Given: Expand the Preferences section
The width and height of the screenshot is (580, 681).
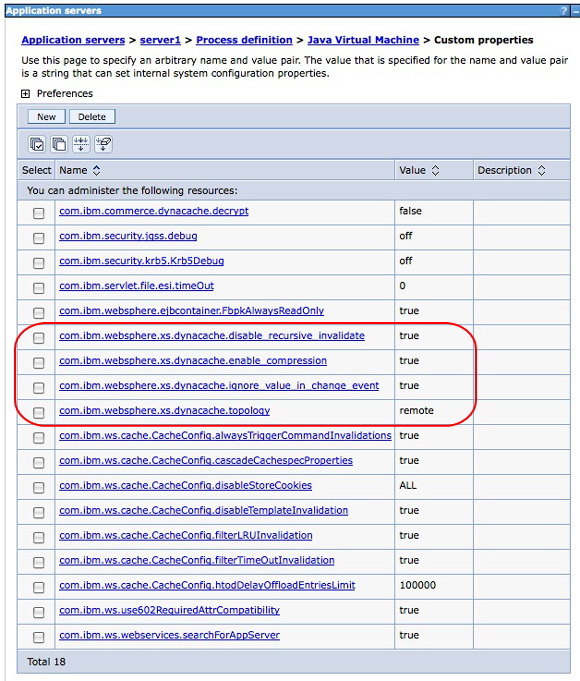Looking at the screenshot, I should pyautogui.click(x=26, y=94).
